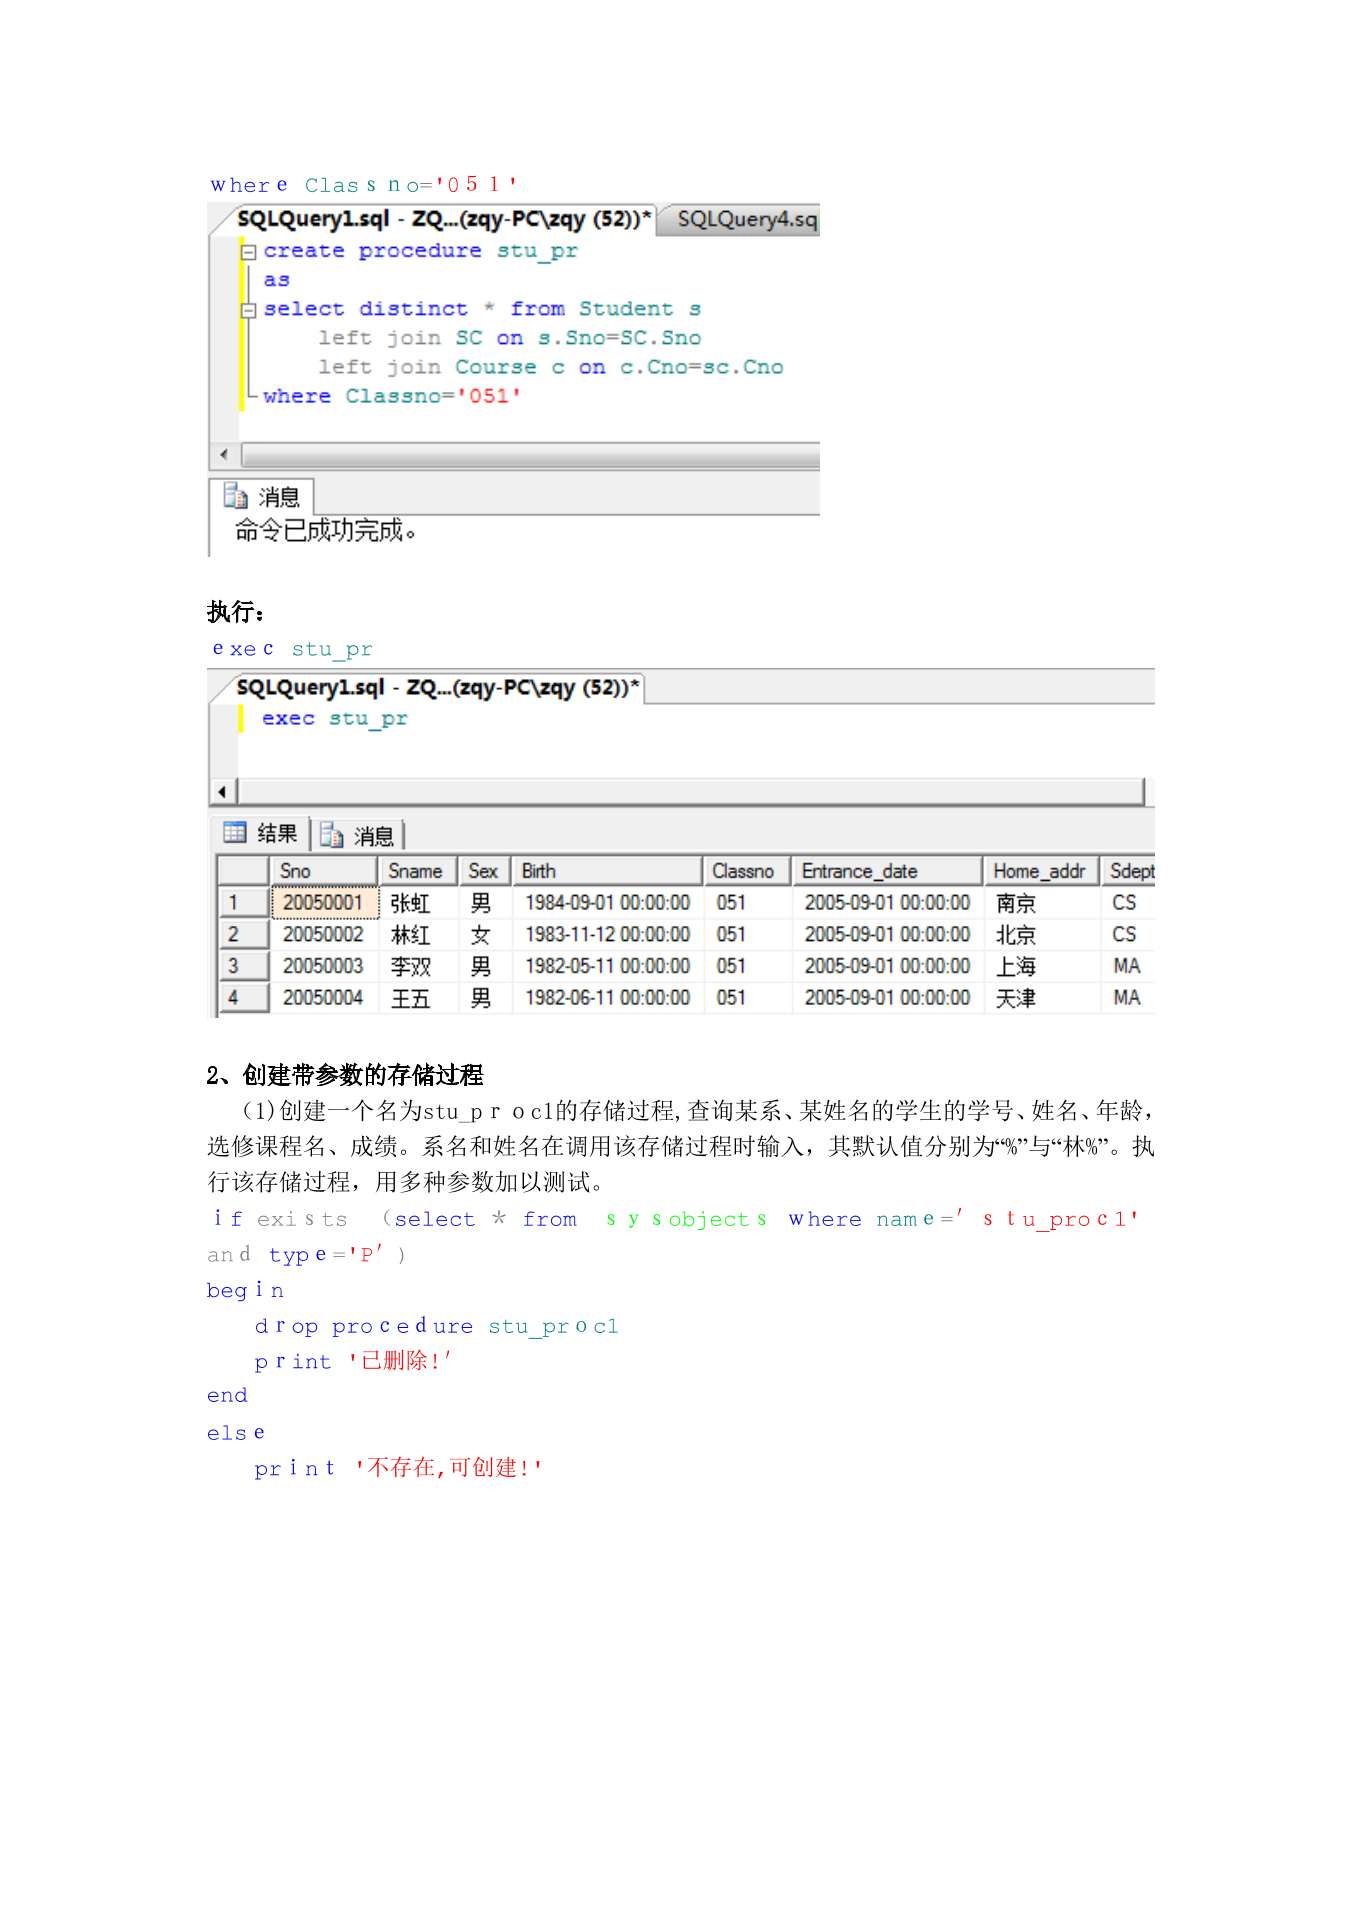The width and height of the screenshot is (1360, 1924).
Task: Click the 天津 home address cell
Action: pos(1041,998)
